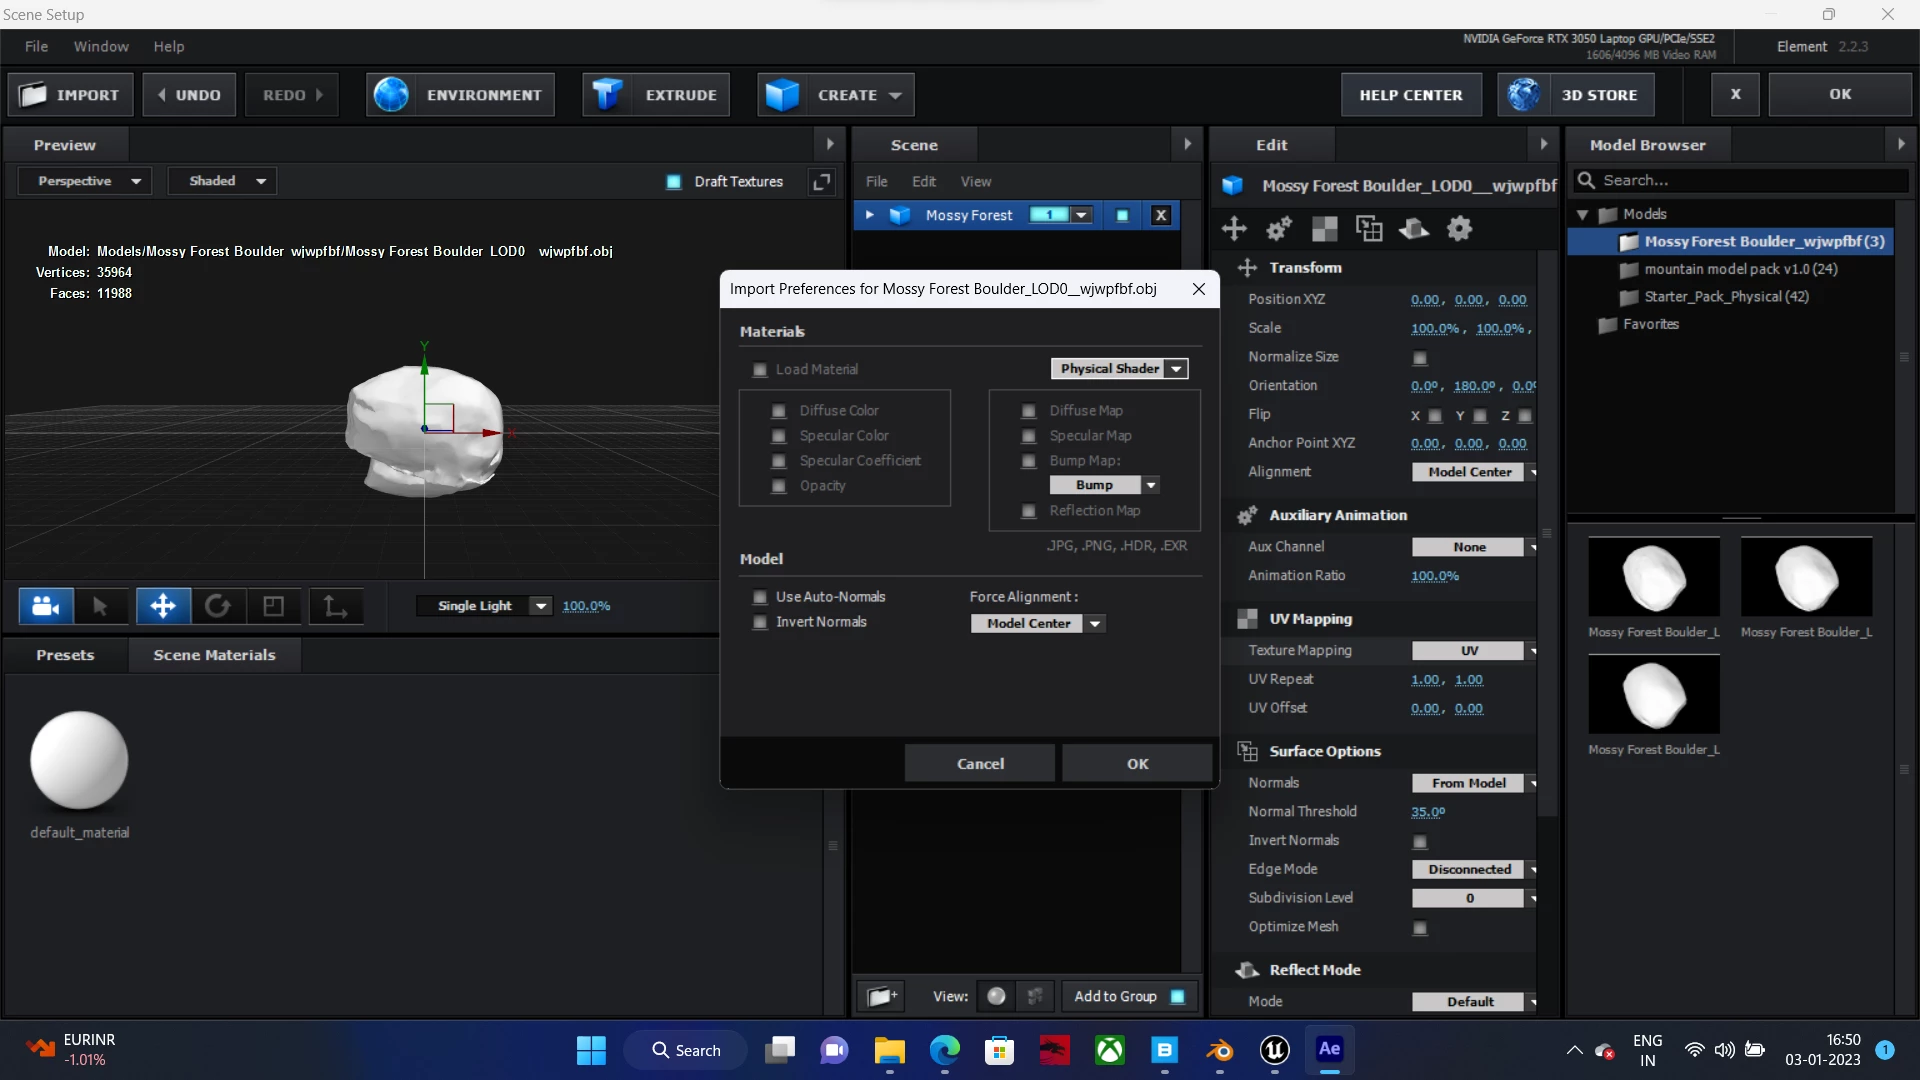Check Use Auto-Normals option
This screenshot has width=1920, height=1080.
[x=760, y=597]
